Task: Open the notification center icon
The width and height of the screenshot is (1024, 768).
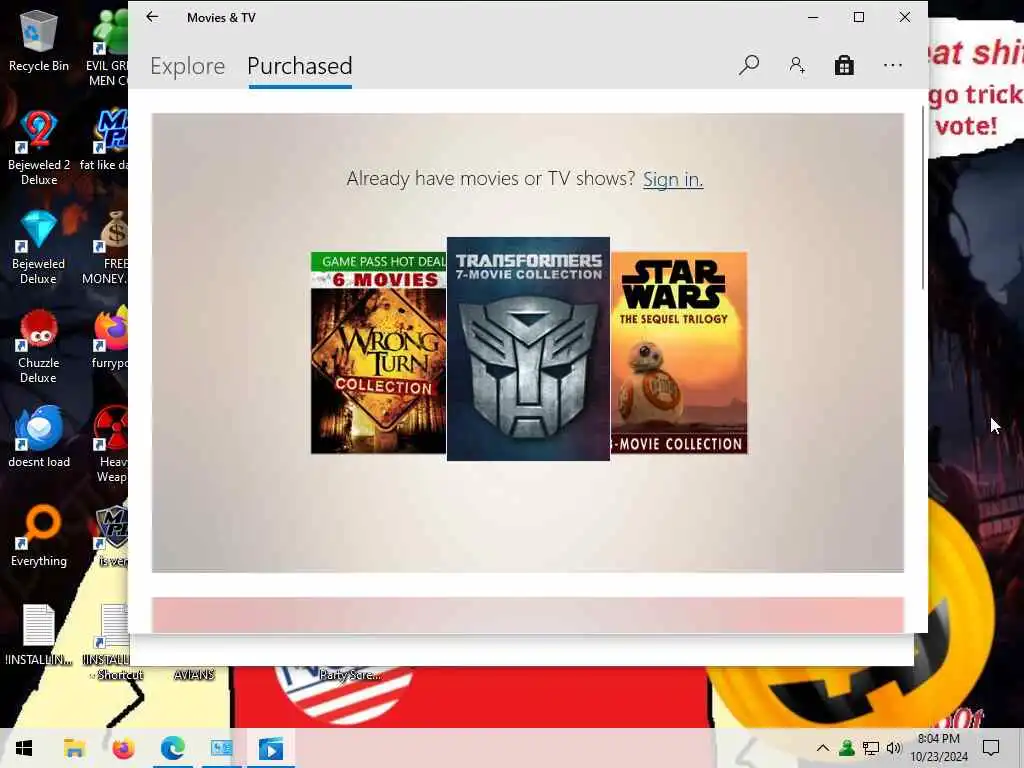Action: pyautogui.click(x=991, y=748)
